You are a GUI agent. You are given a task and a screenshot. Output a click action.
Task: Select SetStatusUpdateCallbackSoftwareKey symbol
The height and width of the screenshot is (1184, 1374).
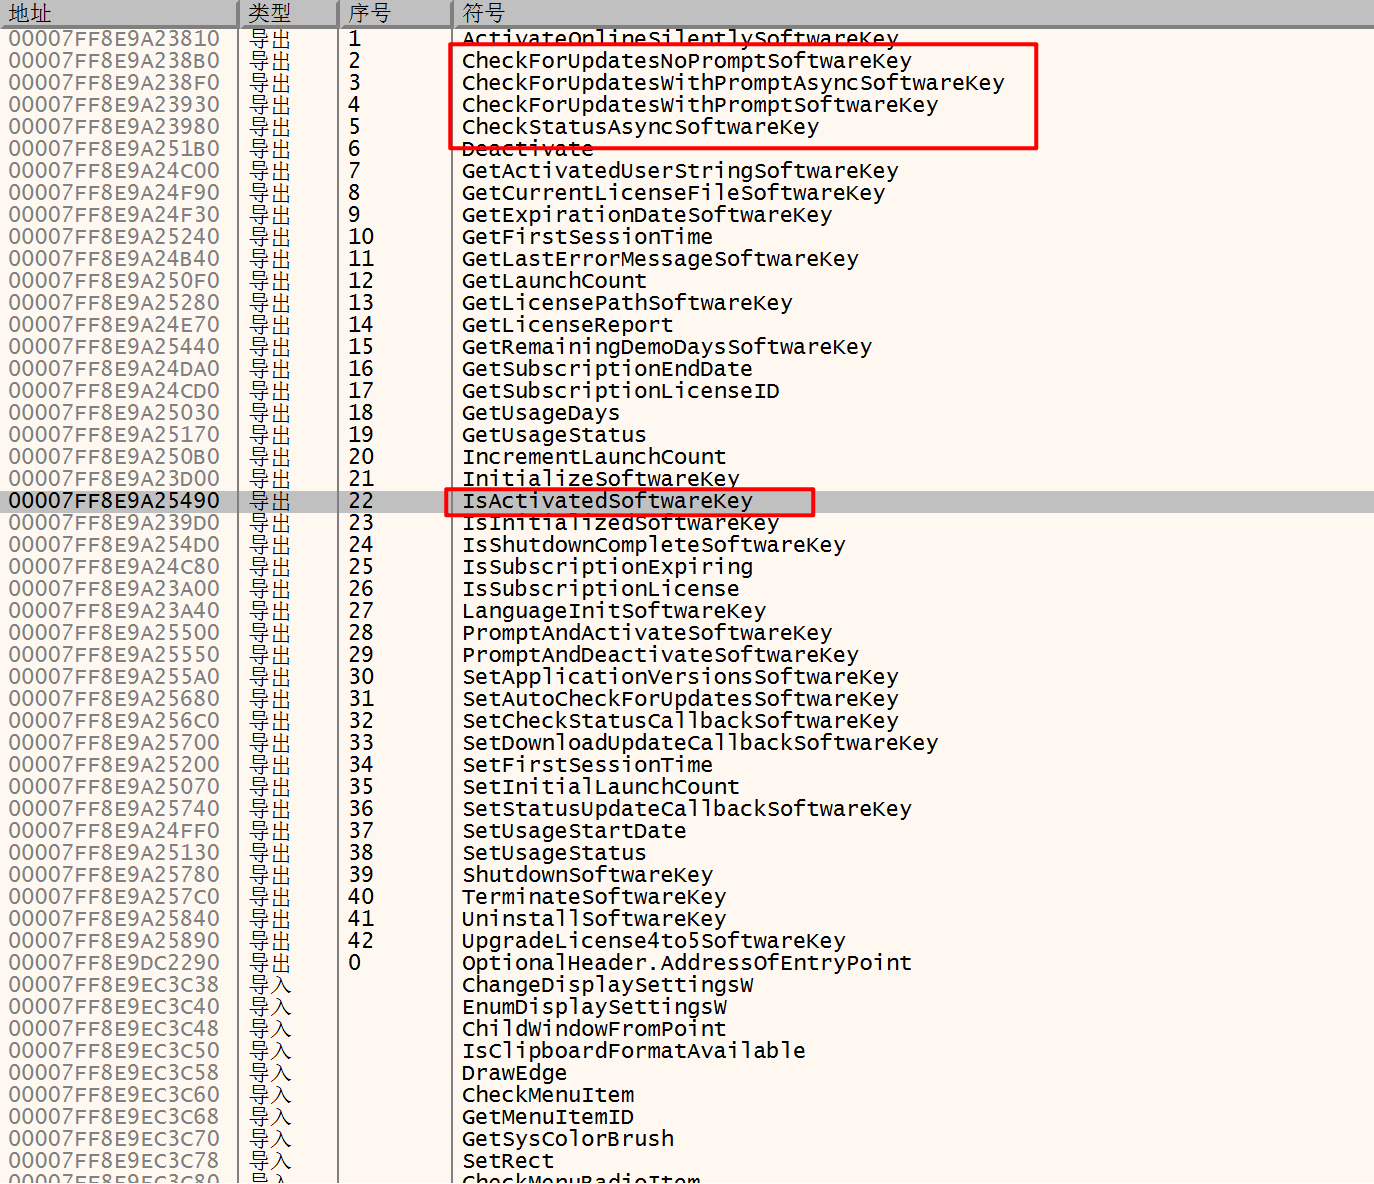click(686, 809)
